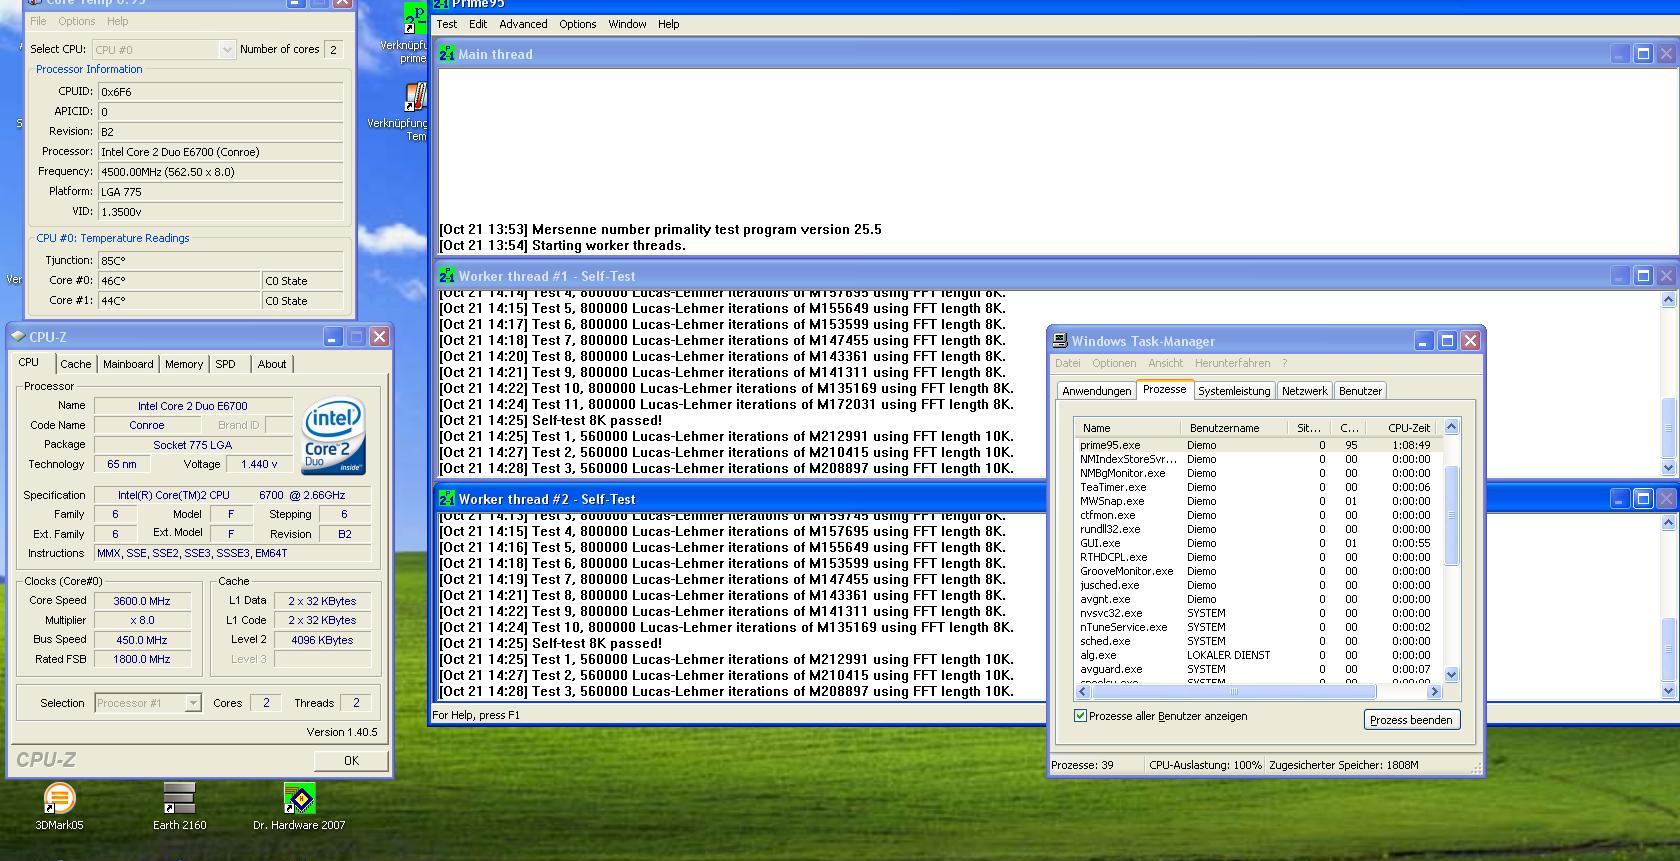Open the Systemleistung tab in Task-Manager
Screen dimensions: 1680x861
point(1234,391)
